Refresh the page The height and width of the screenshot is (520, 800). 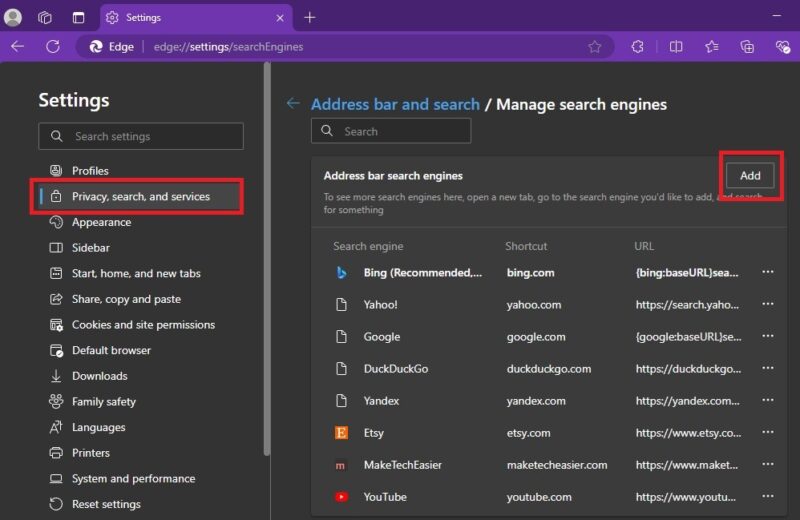coord(53,46)
